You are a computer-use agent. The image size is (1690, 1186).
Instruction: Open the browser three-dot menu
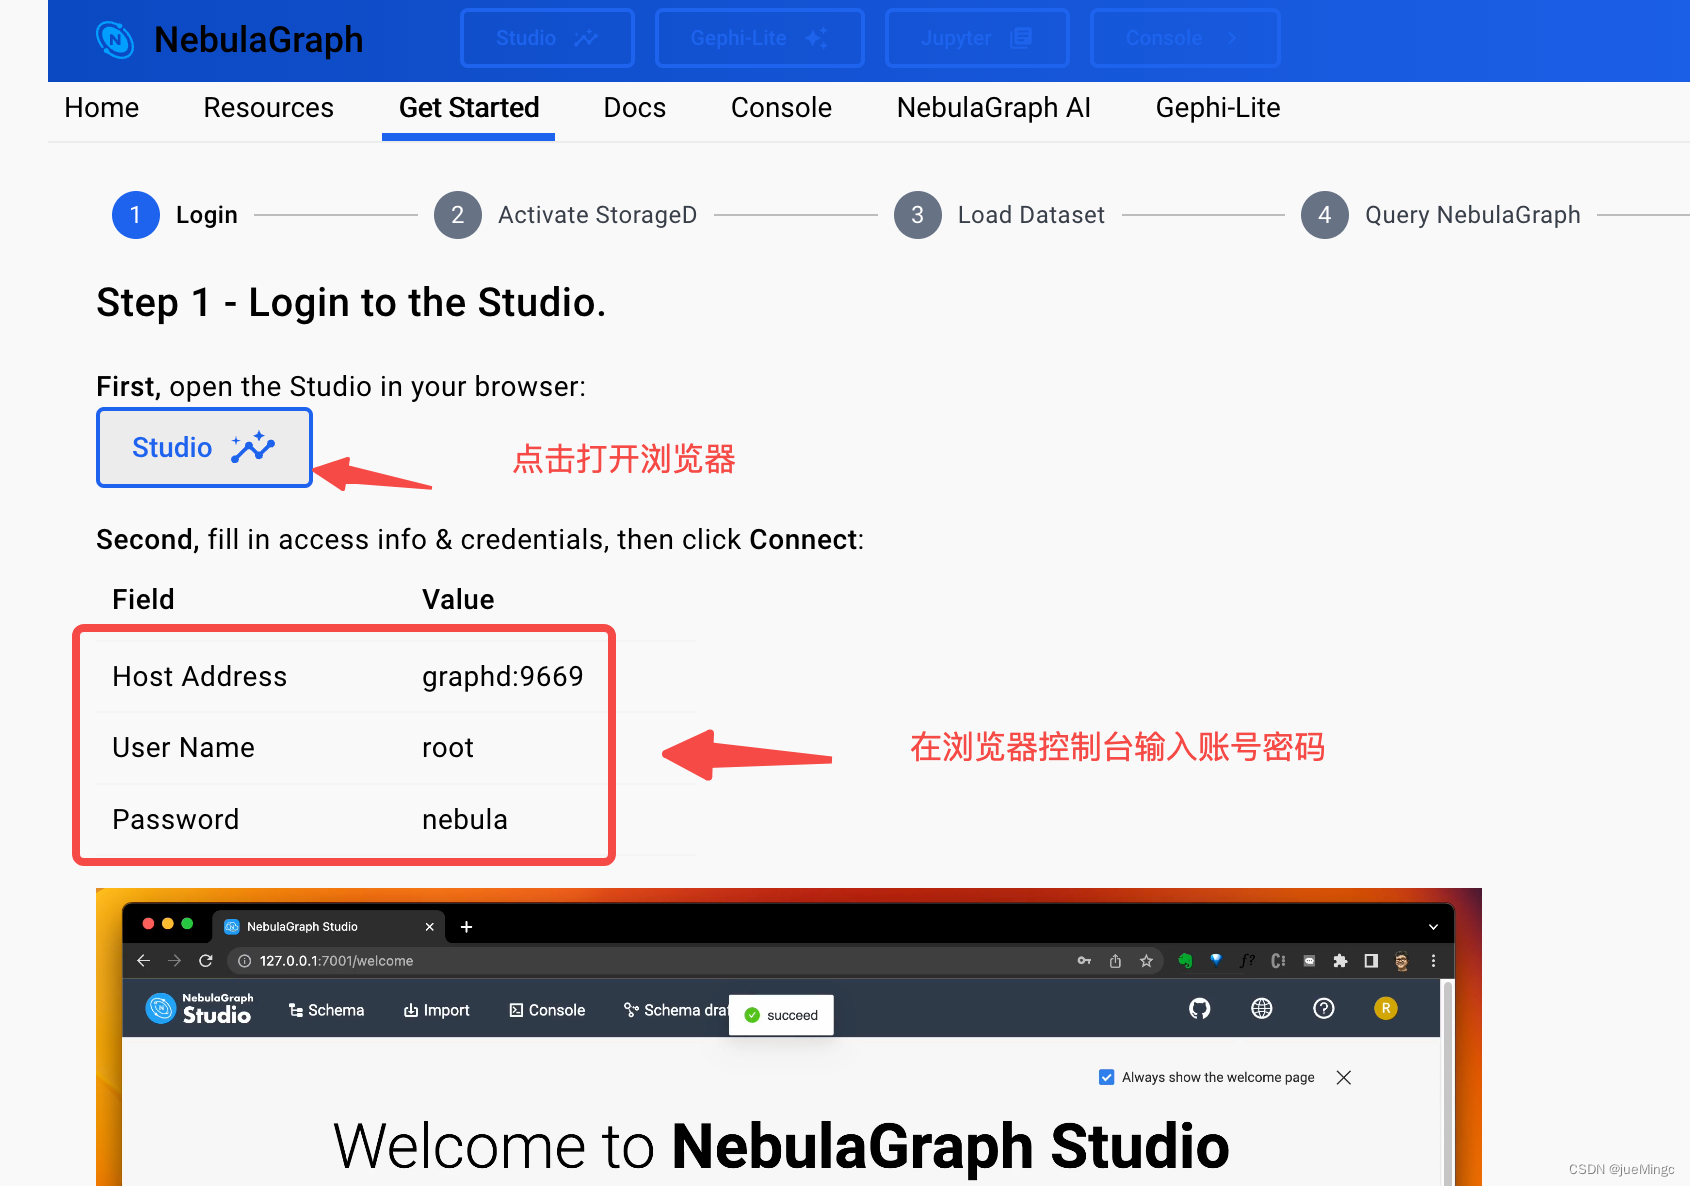[1433, 961]
